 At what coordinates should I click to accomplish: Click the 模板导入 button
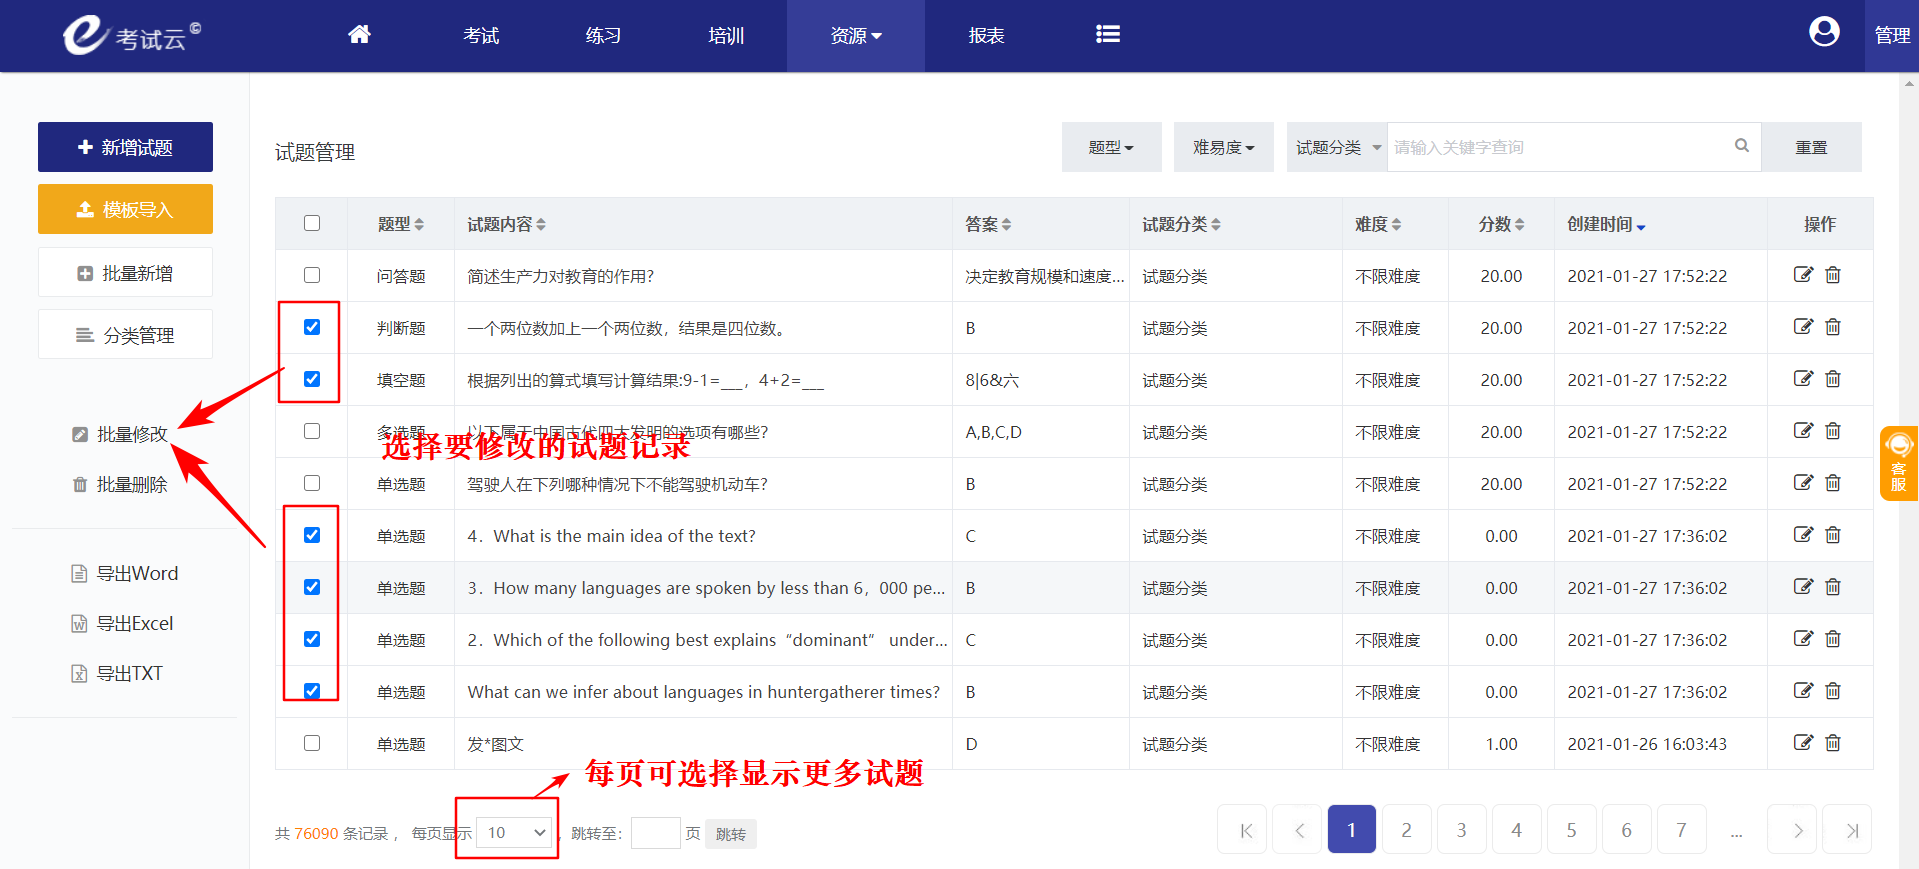tap(125, 209)
